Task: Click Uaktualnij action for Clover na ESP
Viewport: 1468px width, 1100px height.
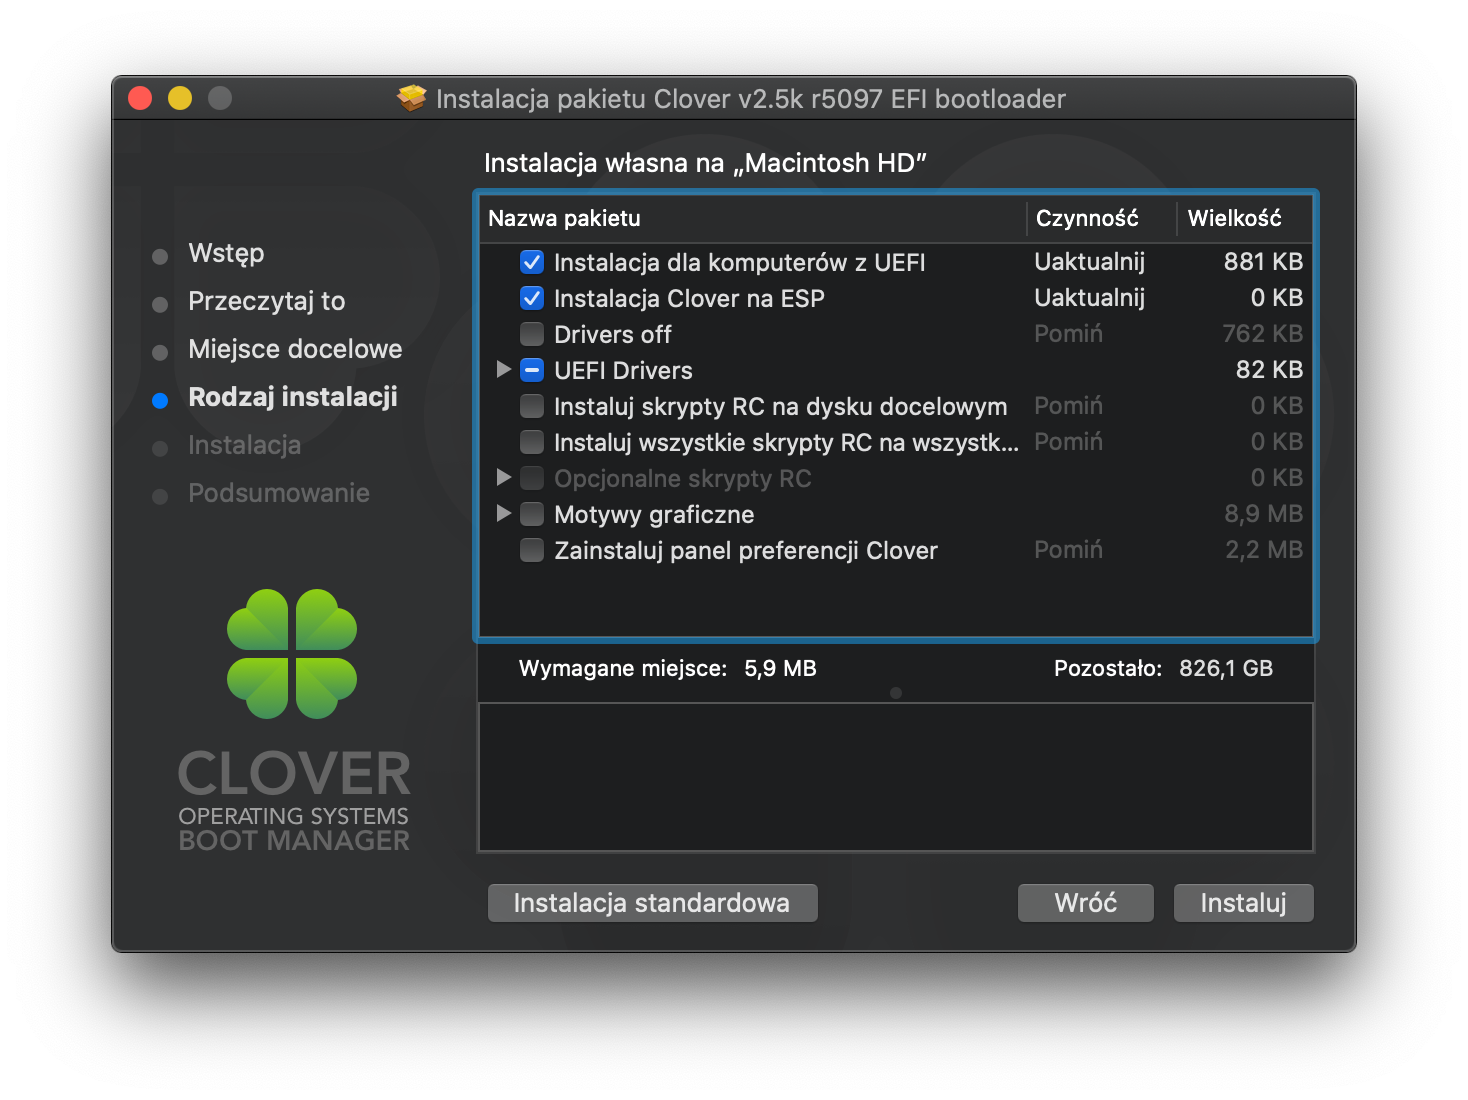Action: (1089, 298)
